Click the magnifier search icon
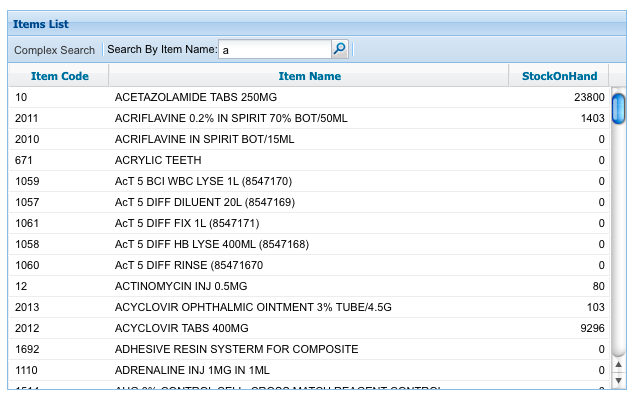 (340, 49)
